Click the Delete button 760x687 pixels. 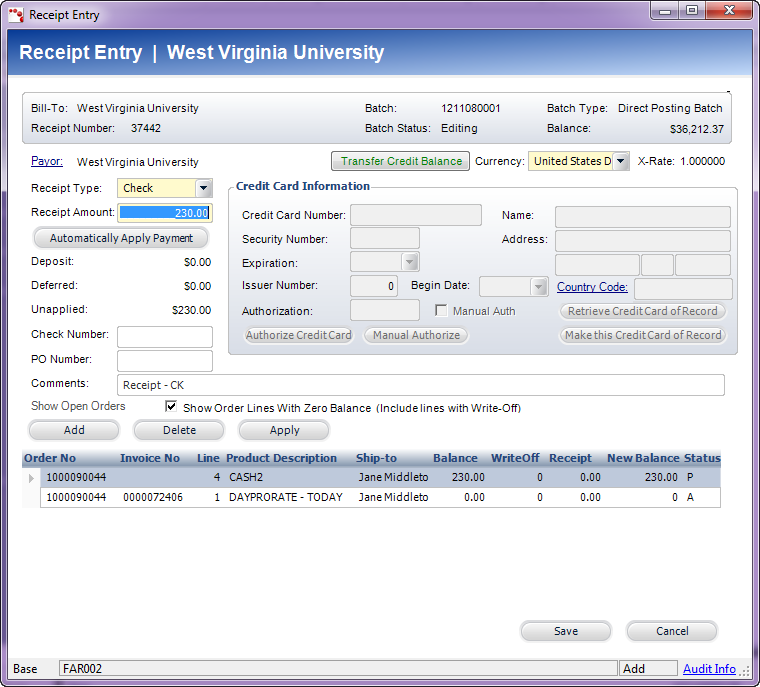(x=179, y=431)
